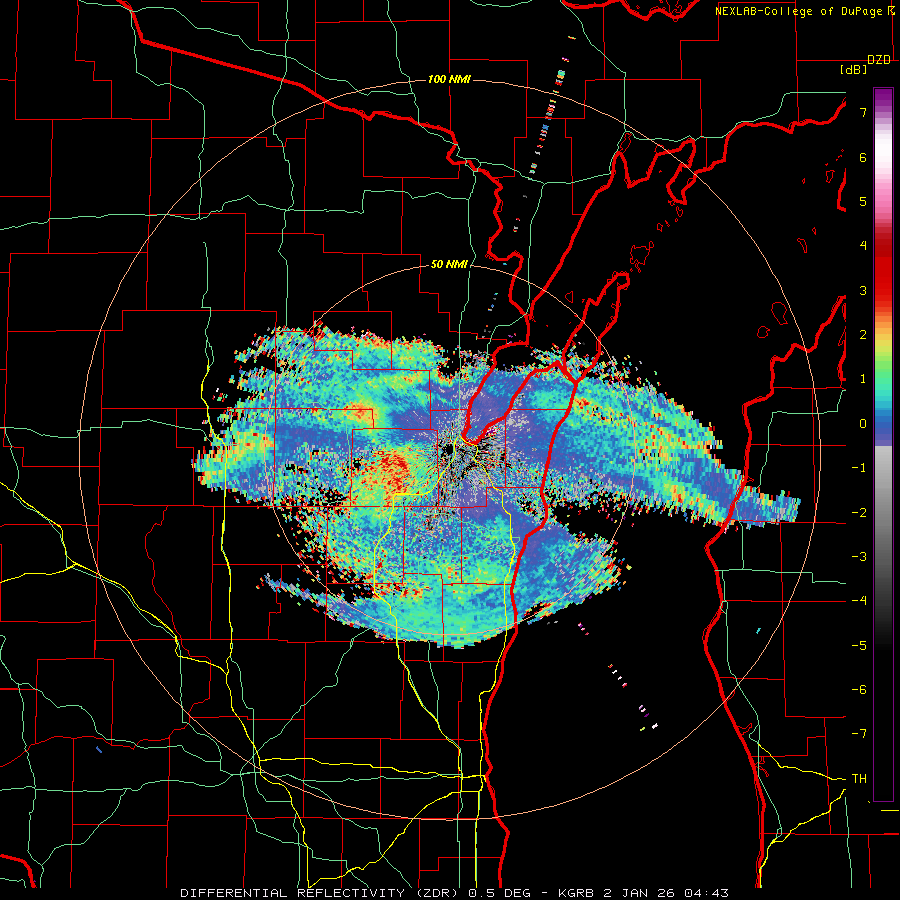The width and height of the screenshot is (900, 900).
Task: Click the color scale value 3
Action: (863, 290)
